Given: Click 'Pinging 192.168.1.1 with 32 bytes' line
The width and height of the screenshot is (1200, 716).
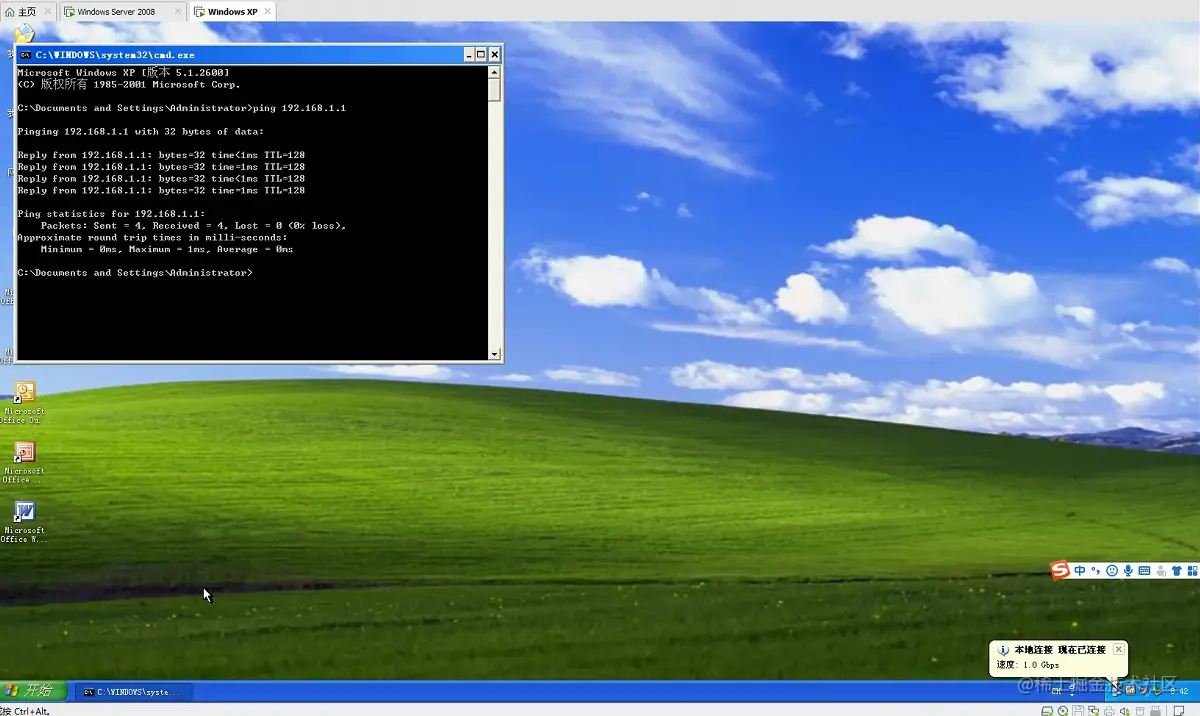Looking at the screenshot, I should pos(140,132).
